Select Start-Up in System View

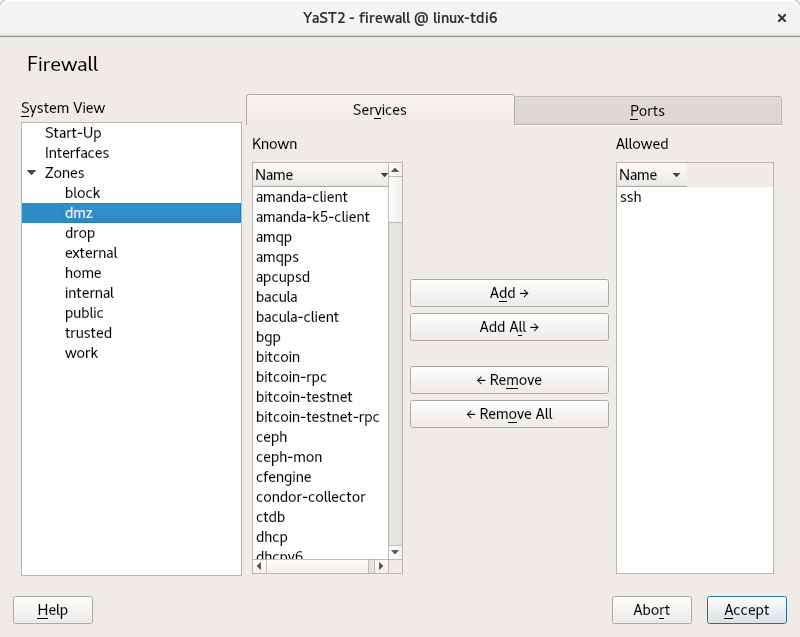(73, 133)
